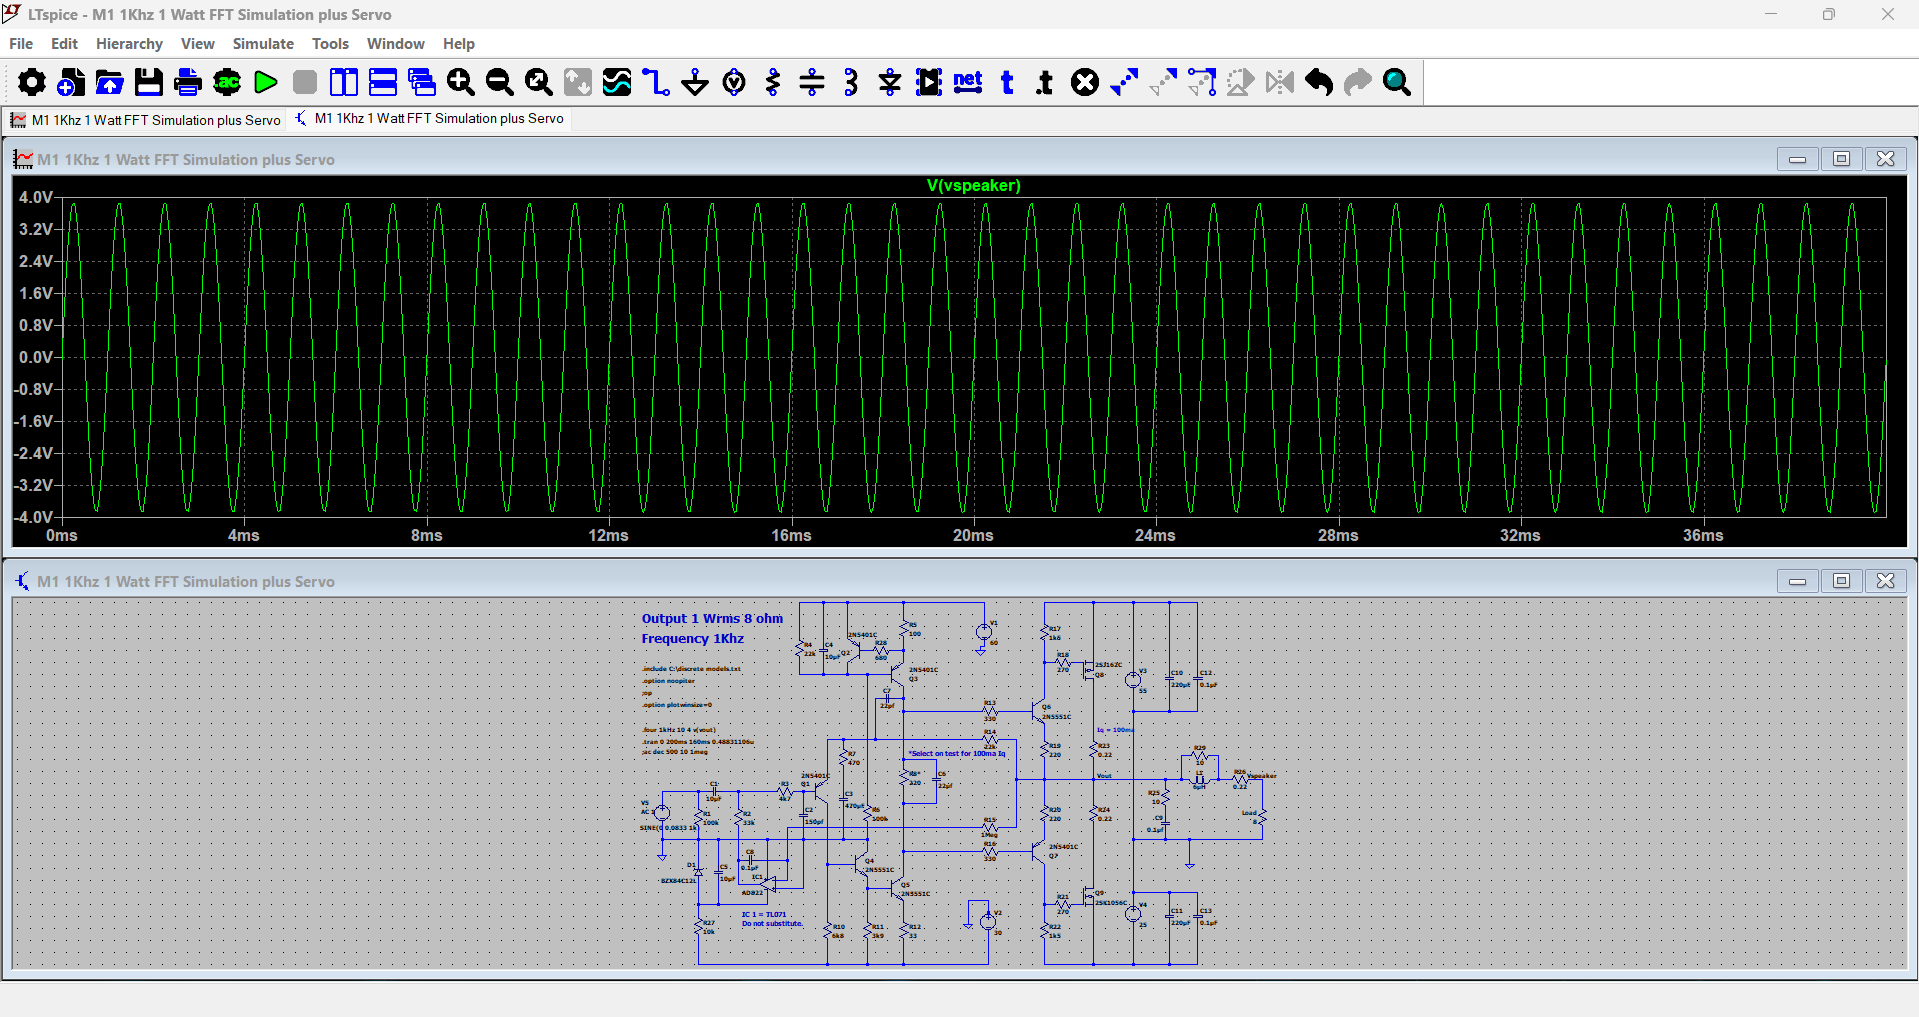Run the simulation with green arrow
The height and width of the screenshot is (1017, 1919).
click(266, 82)
